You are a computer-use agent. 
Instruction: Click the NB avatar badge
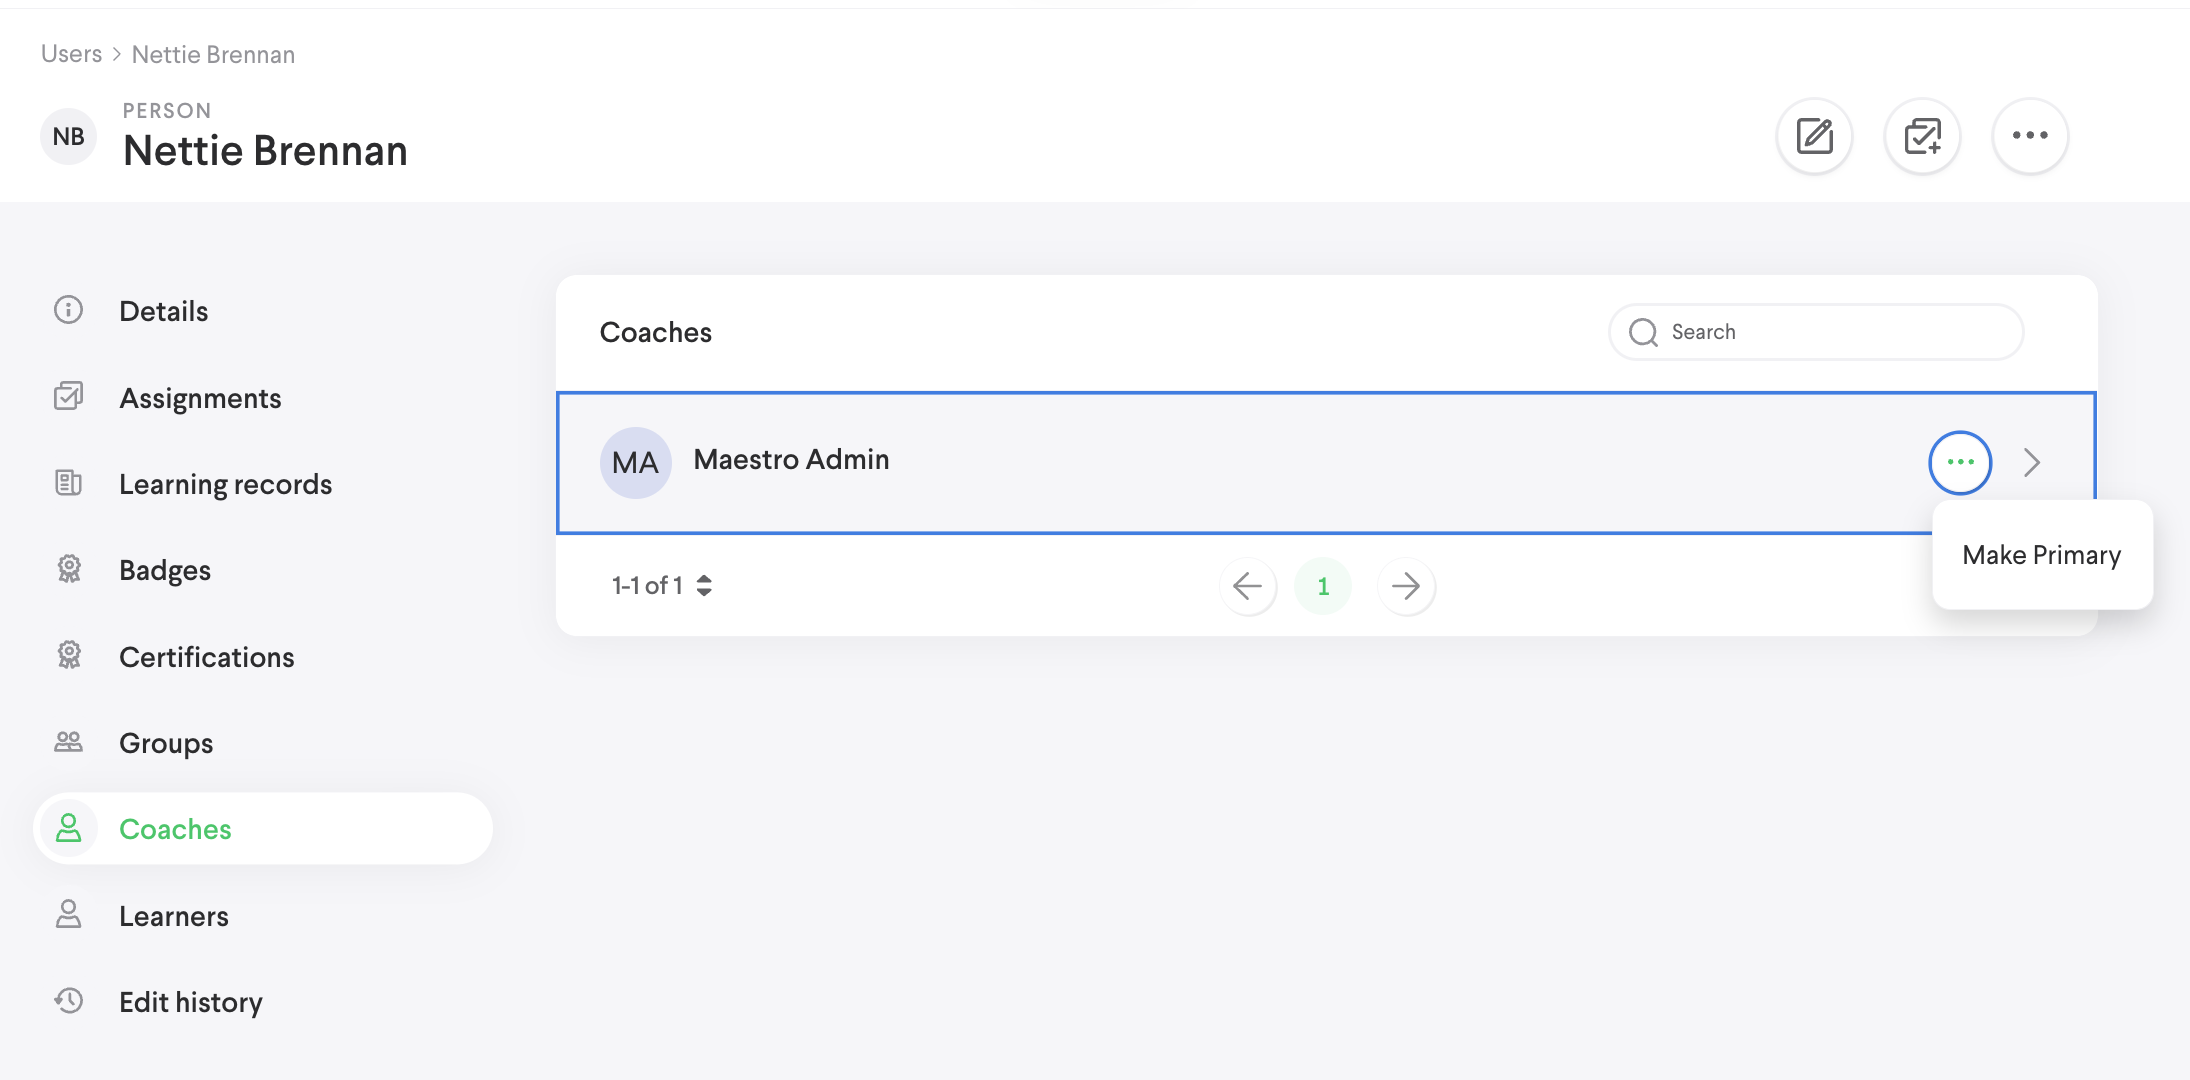[x=69, y=137]
